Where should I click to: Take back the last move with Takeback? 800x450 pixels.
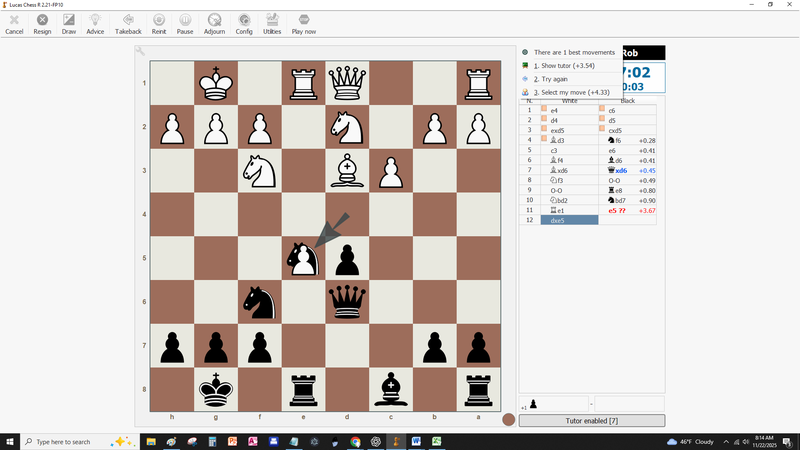[x=128, y=23]
